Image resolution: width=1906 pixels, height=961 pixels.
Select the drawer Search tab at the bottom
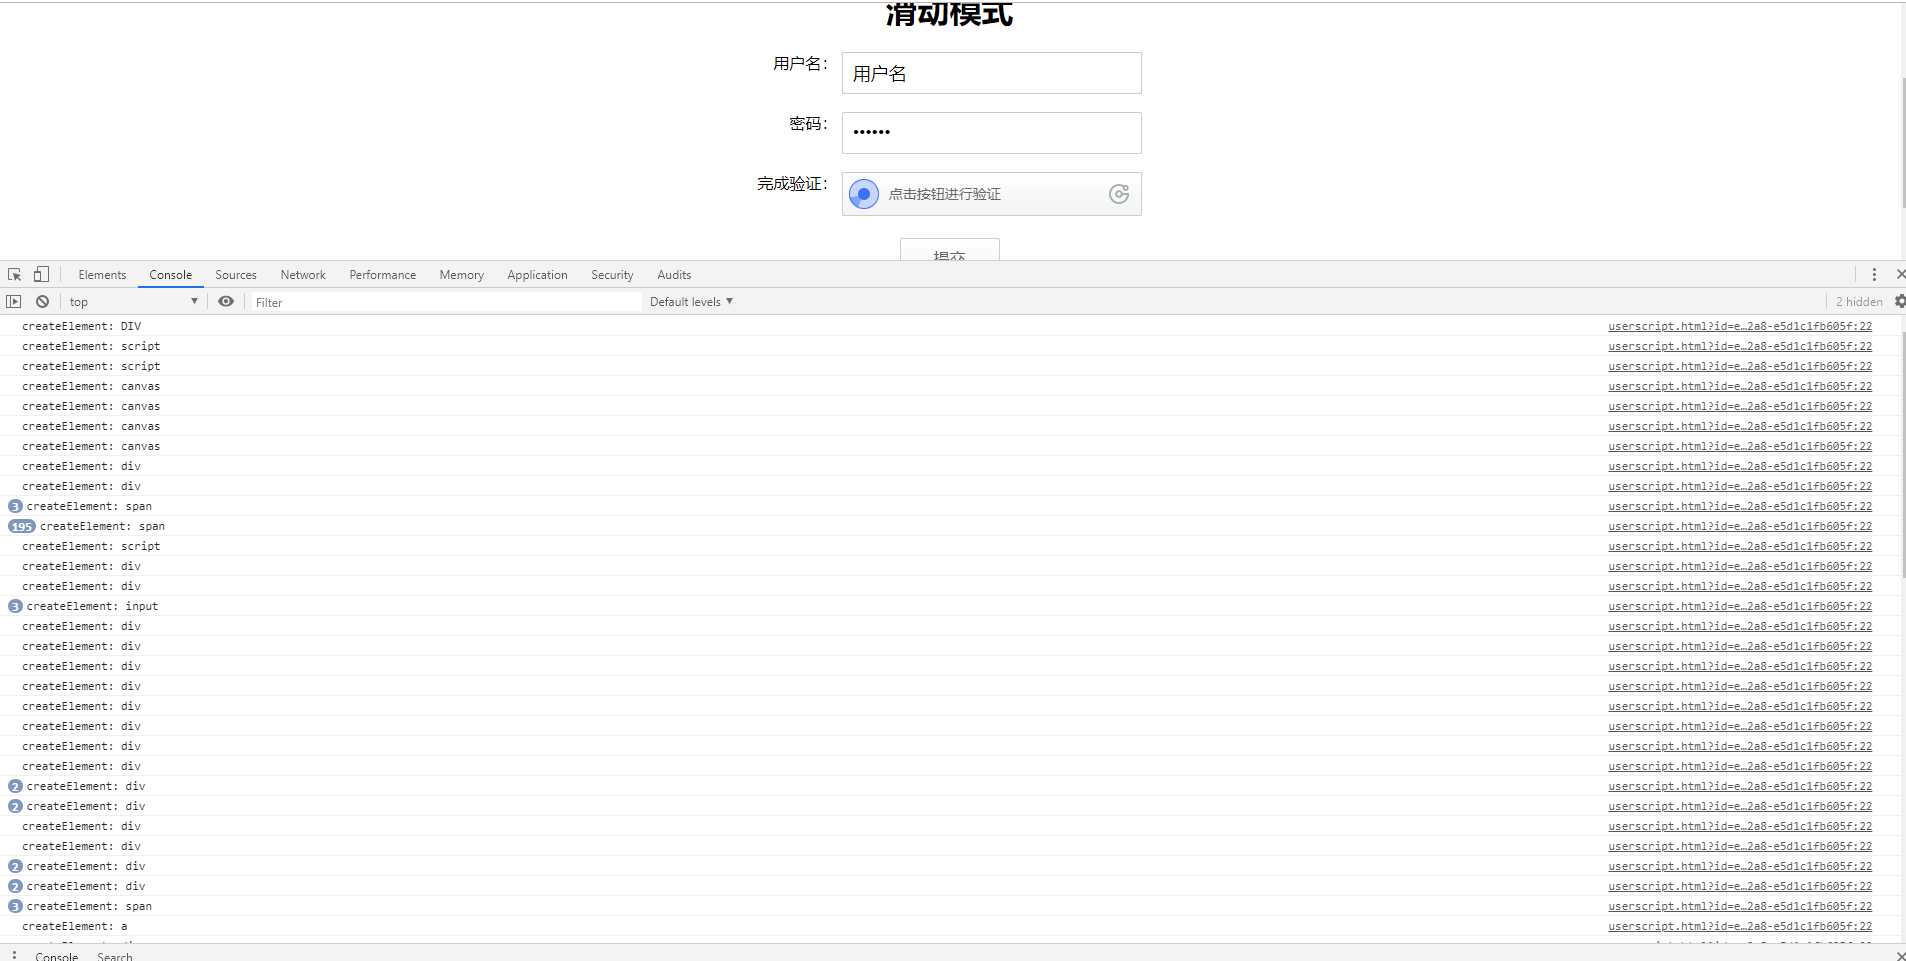tap(115, 956)
